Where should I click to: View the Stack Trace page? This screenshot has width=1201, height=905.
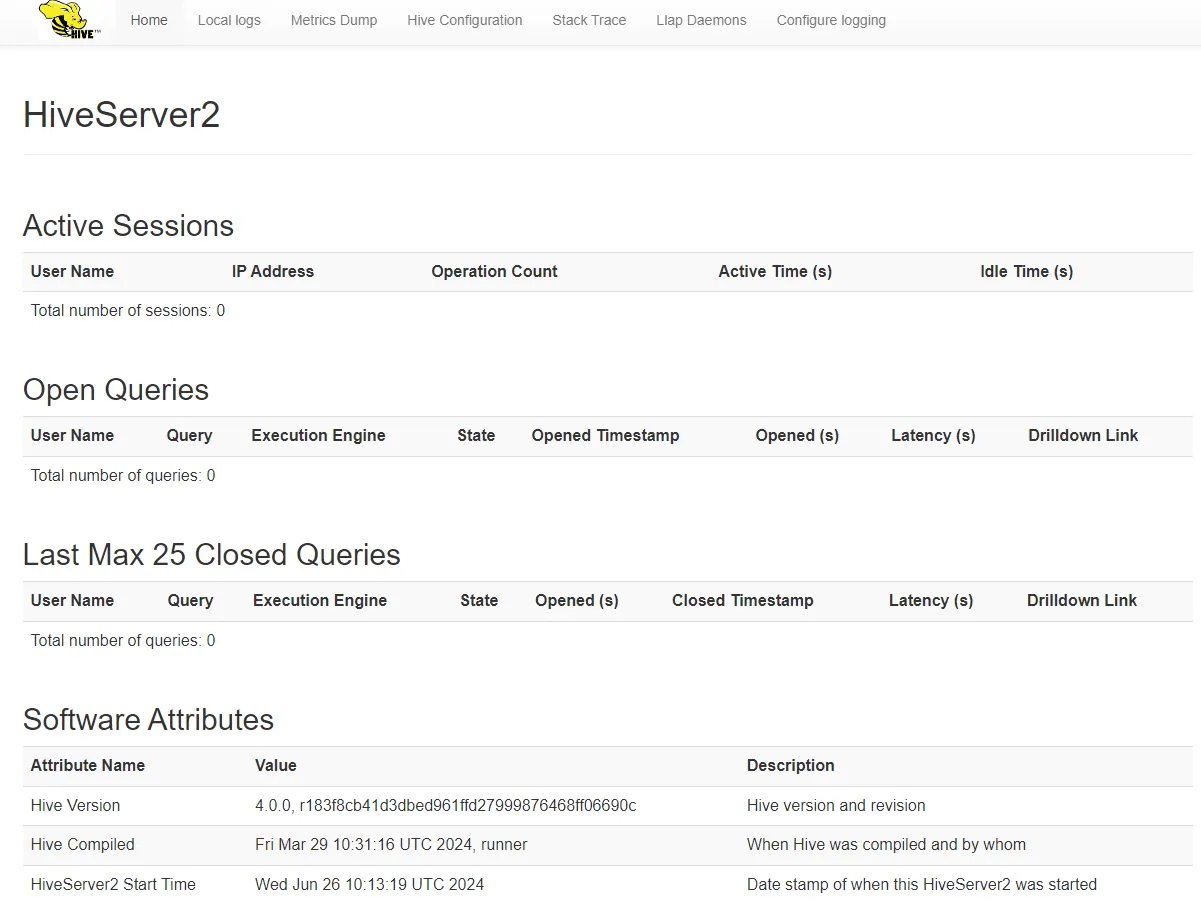[589, 20]
